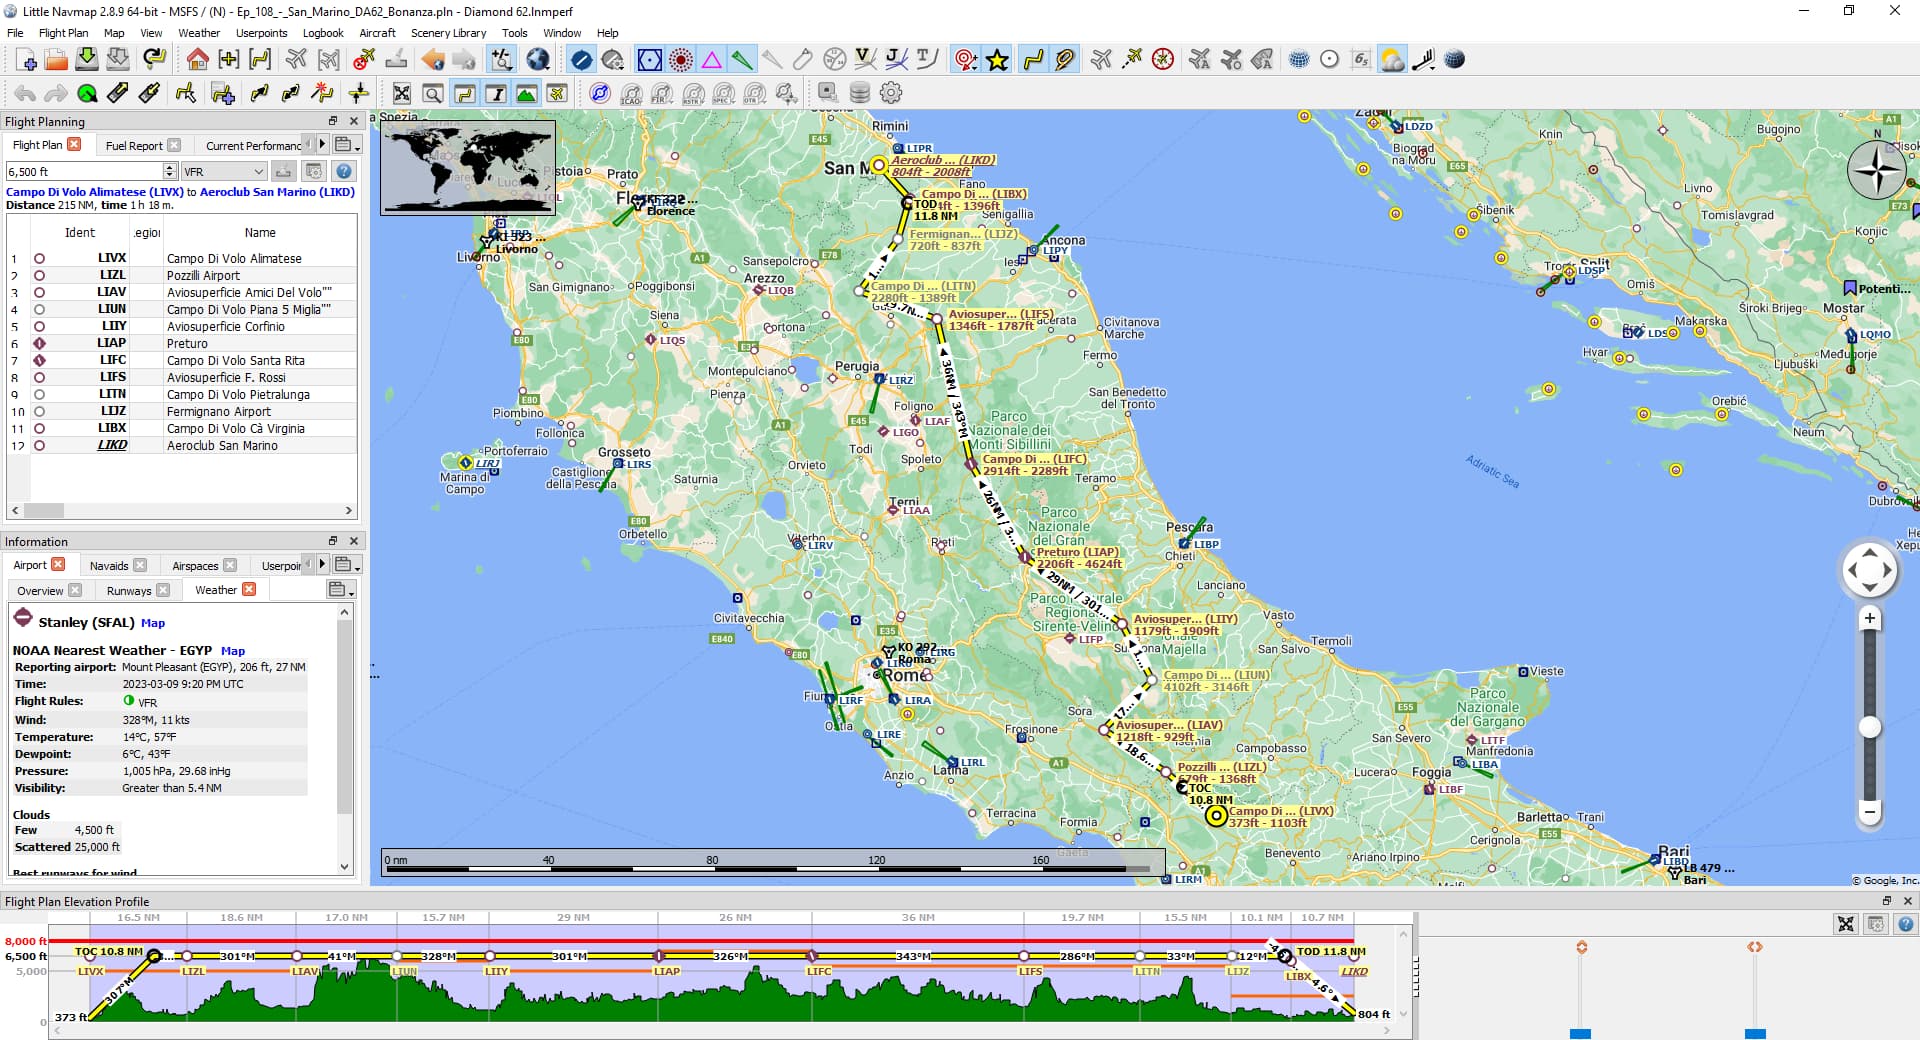Click the green select start position icon
Image resolution: width=1920 pixels, height=1040 pixels.
click(87, 94)
